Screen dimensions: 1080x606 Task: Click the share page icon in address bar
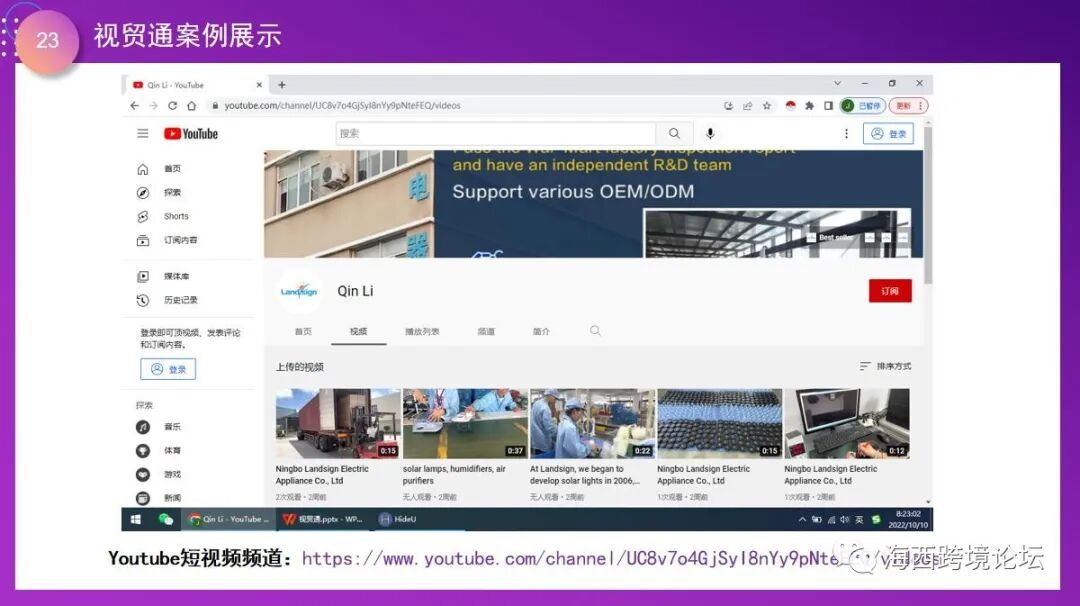point(747,105)
